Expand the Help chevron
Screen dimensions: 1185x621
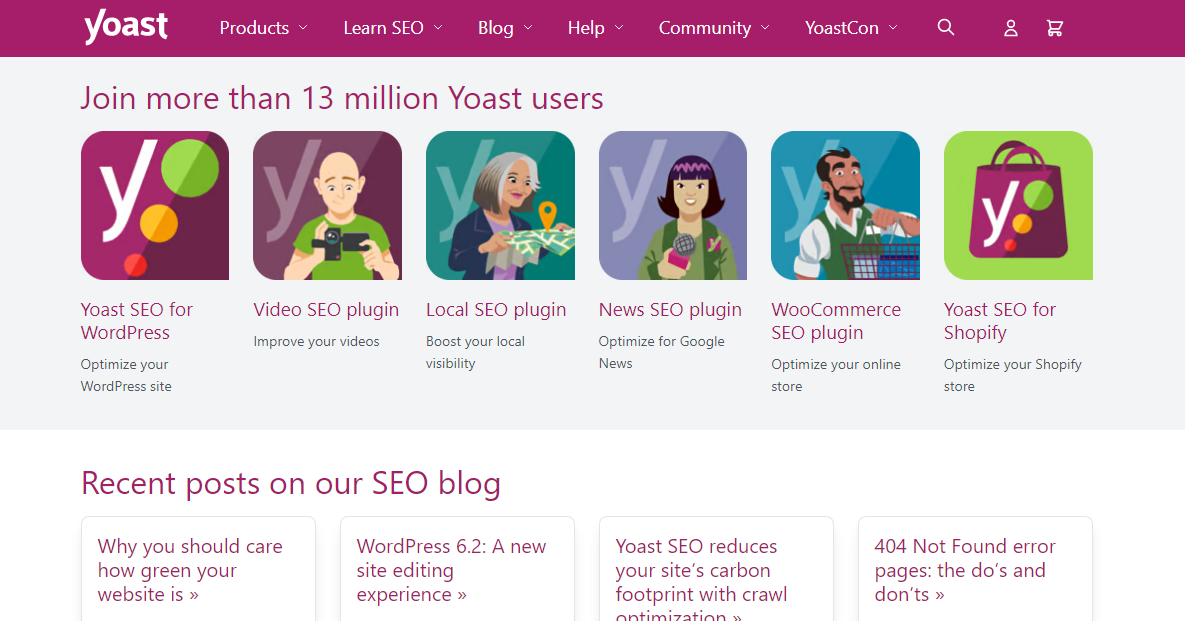click(619, 28)
